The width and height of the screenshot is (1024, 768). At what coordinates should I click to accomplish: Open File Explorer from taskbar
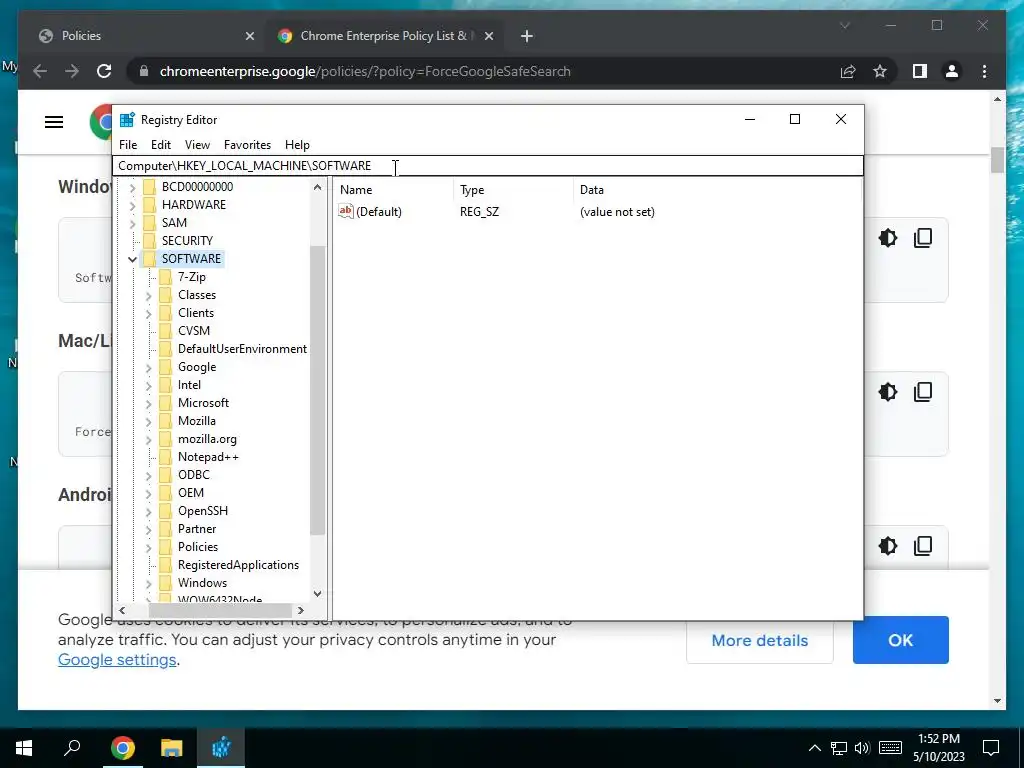pos(171,748)
